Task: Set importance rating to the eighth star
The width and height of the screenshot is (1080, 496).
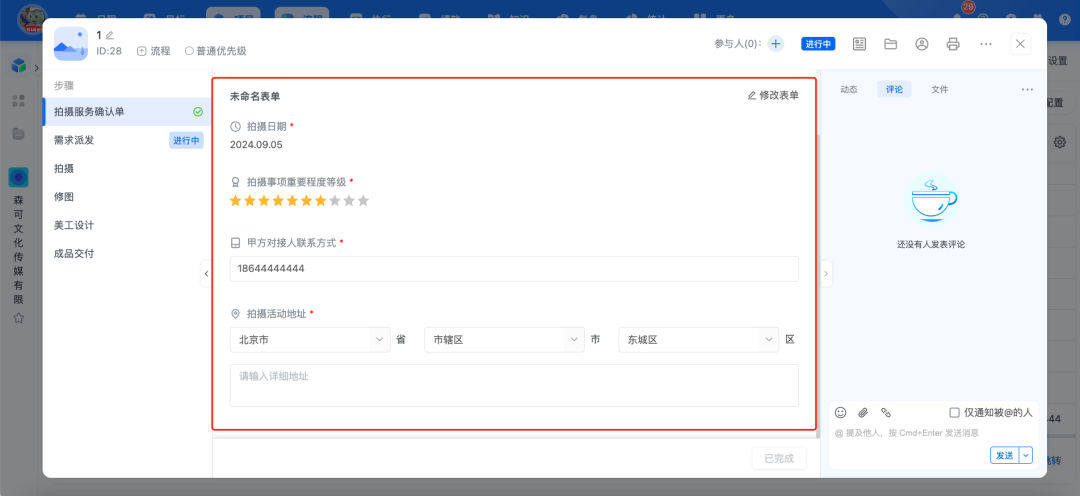Action: (335, 201)
